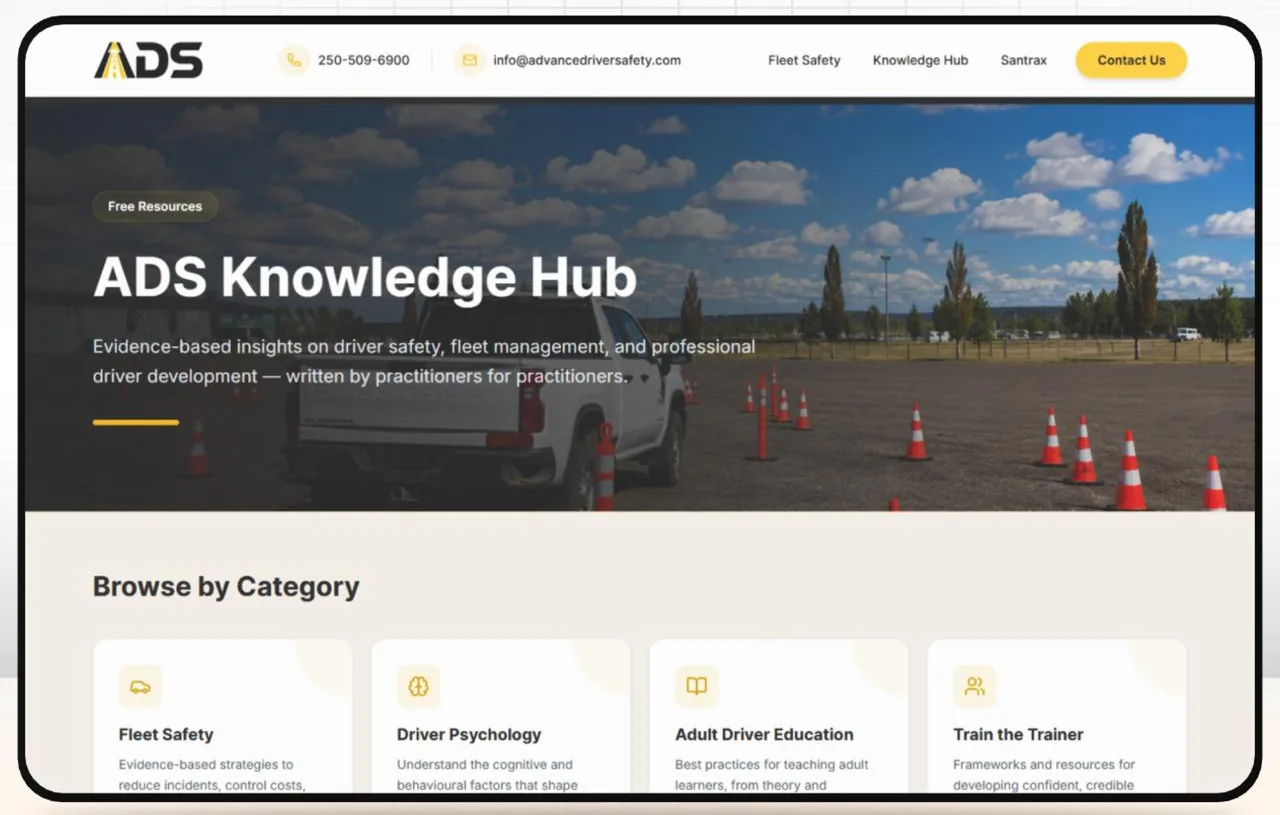Click the phone icon beside 250-509-6900

click(293, 60)
